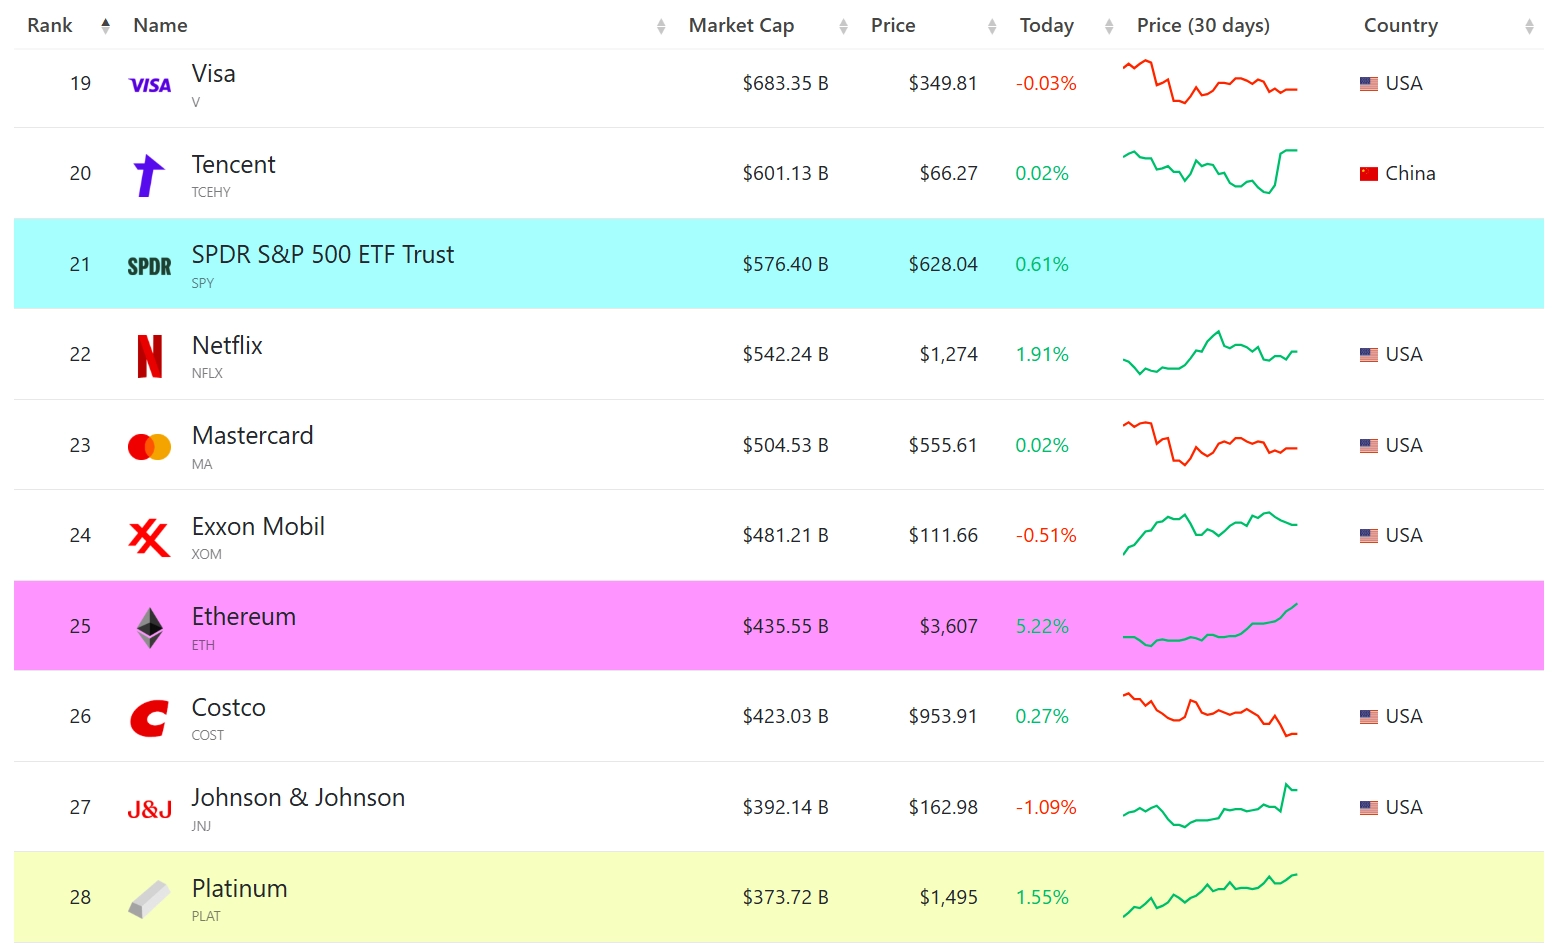Click the J&J logo icon
The image size is (1557, 950).
coord(149,809)
